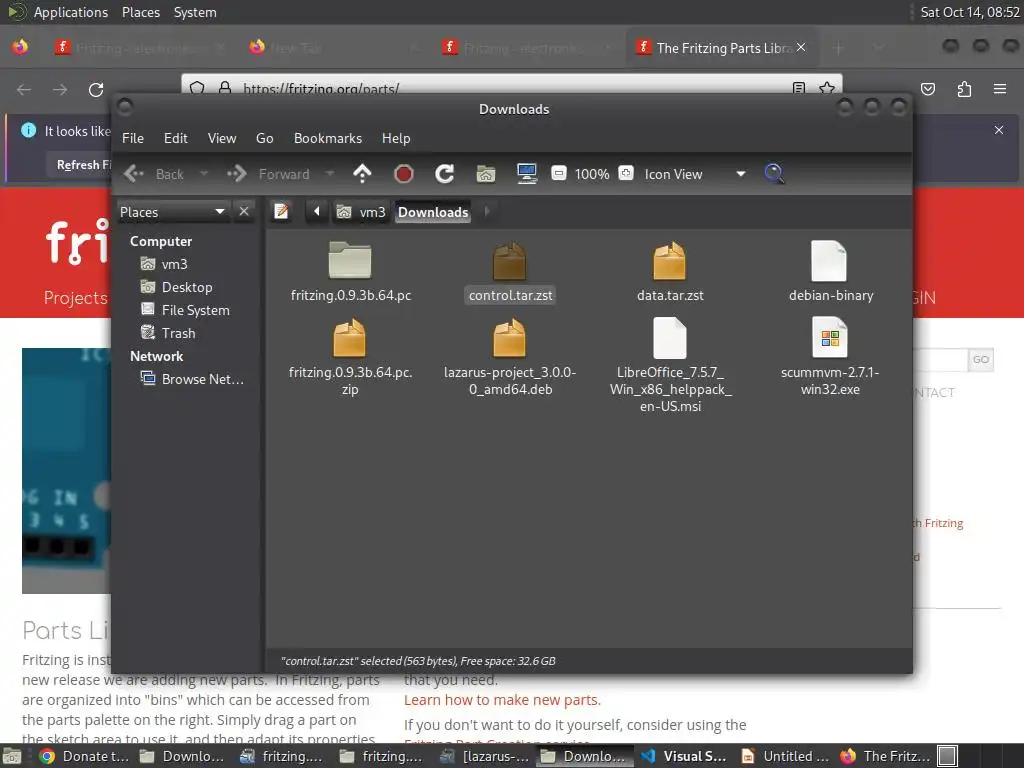Image resolution: width=1024 pixels, height=768 pixels.
Task: Open the Bookmarks menu
Action: pyautogui.click(x=328, y=138)
